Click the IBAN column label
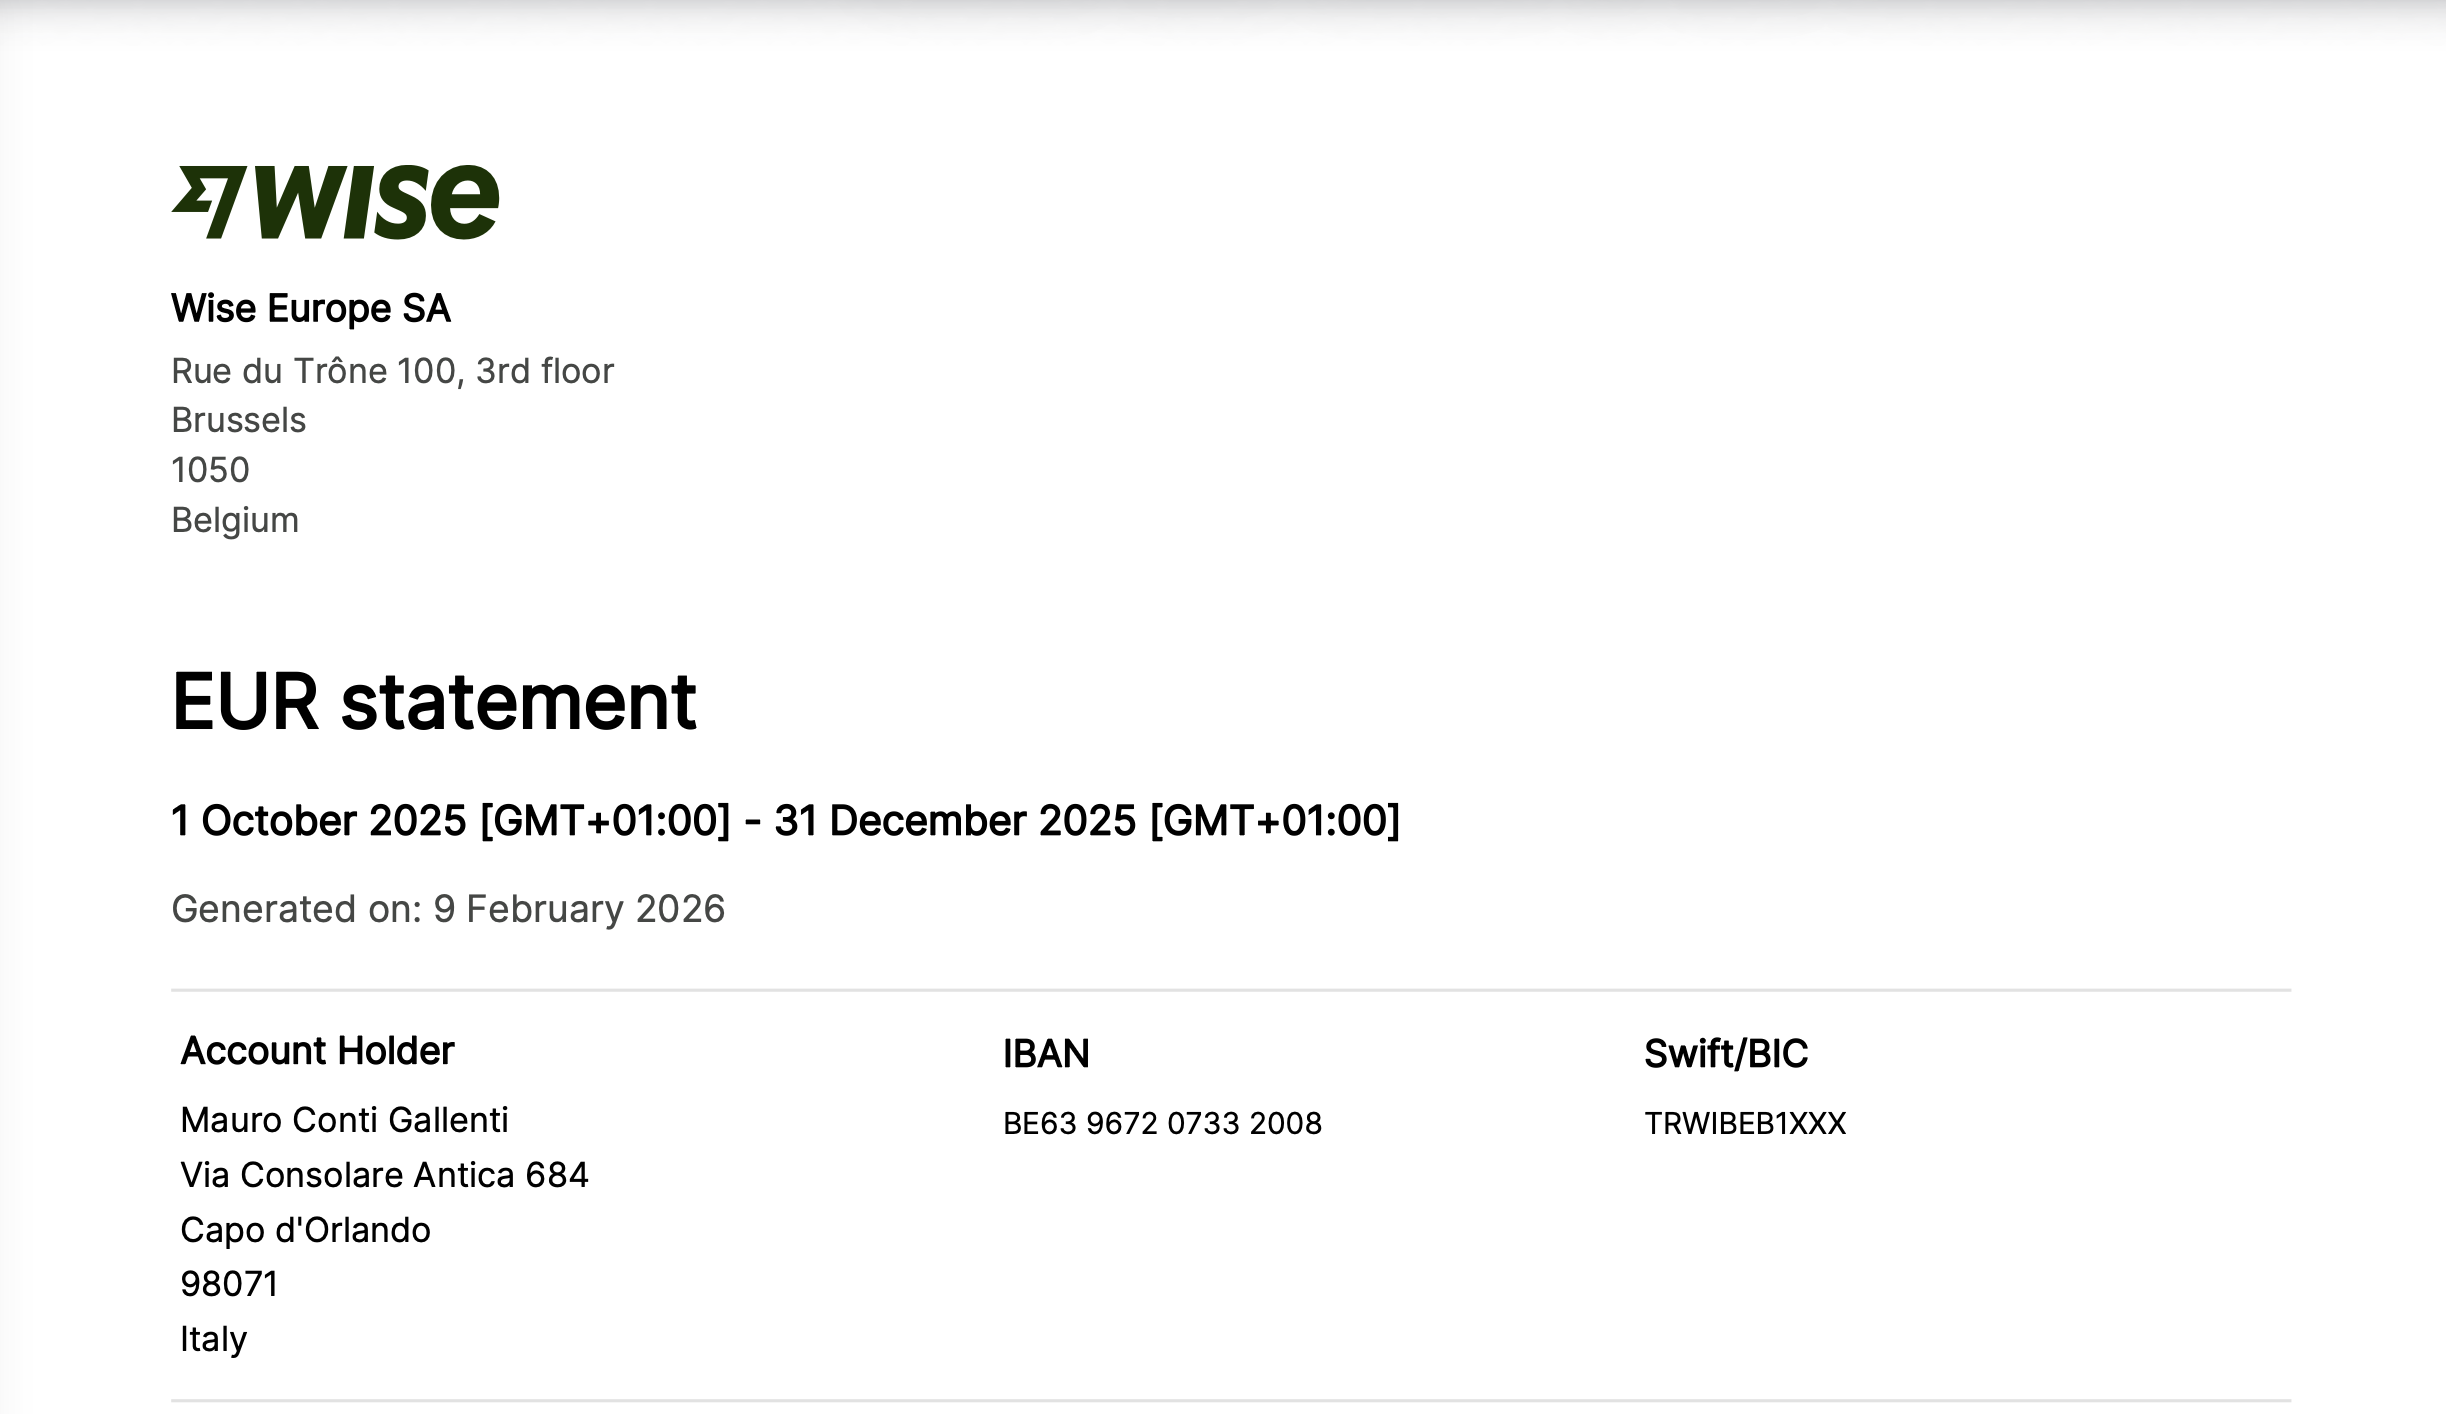The width and height of the screenshot is (2446, 1414). pyautogui.click(x=1046, y=1054)
